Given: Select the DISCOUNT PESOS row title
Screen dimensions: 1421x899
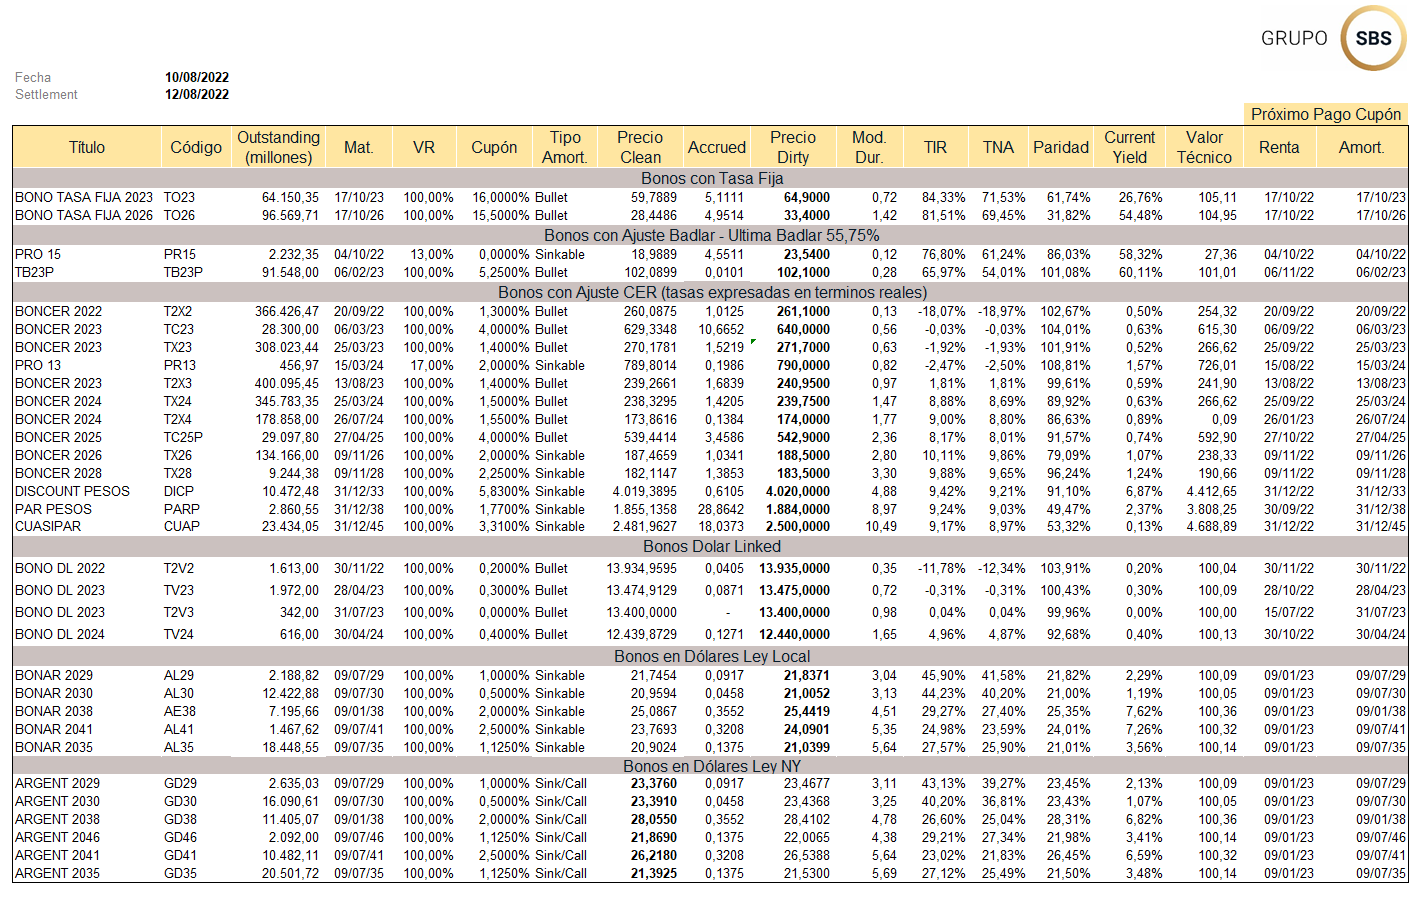Looking at the screenshot, I should coord(72,491).
